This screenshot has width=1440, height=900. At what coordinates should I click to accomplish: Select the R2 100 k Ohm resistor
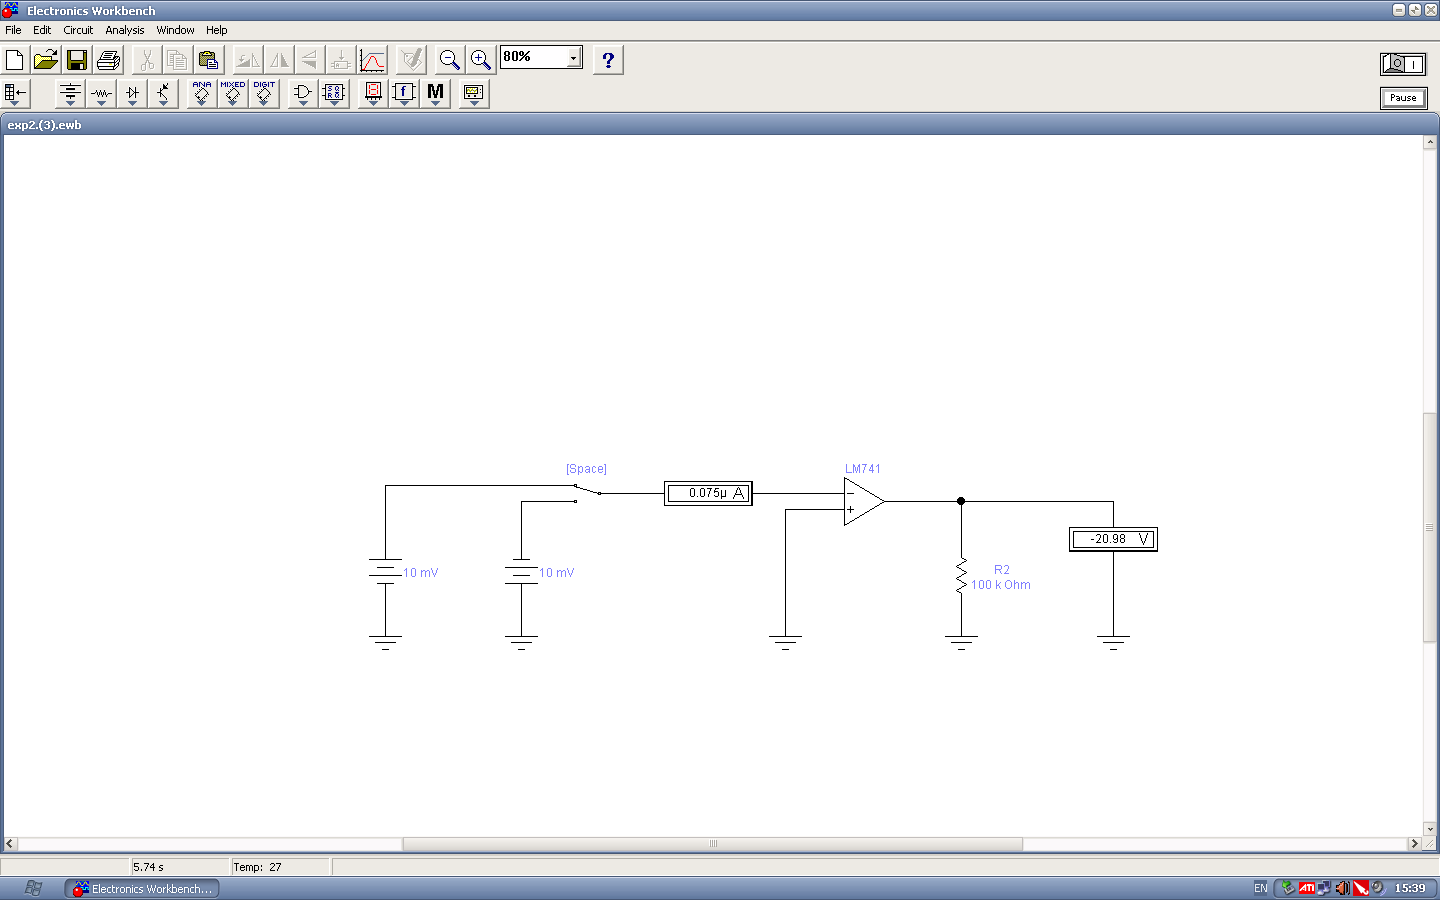click(x=961, y=578)
